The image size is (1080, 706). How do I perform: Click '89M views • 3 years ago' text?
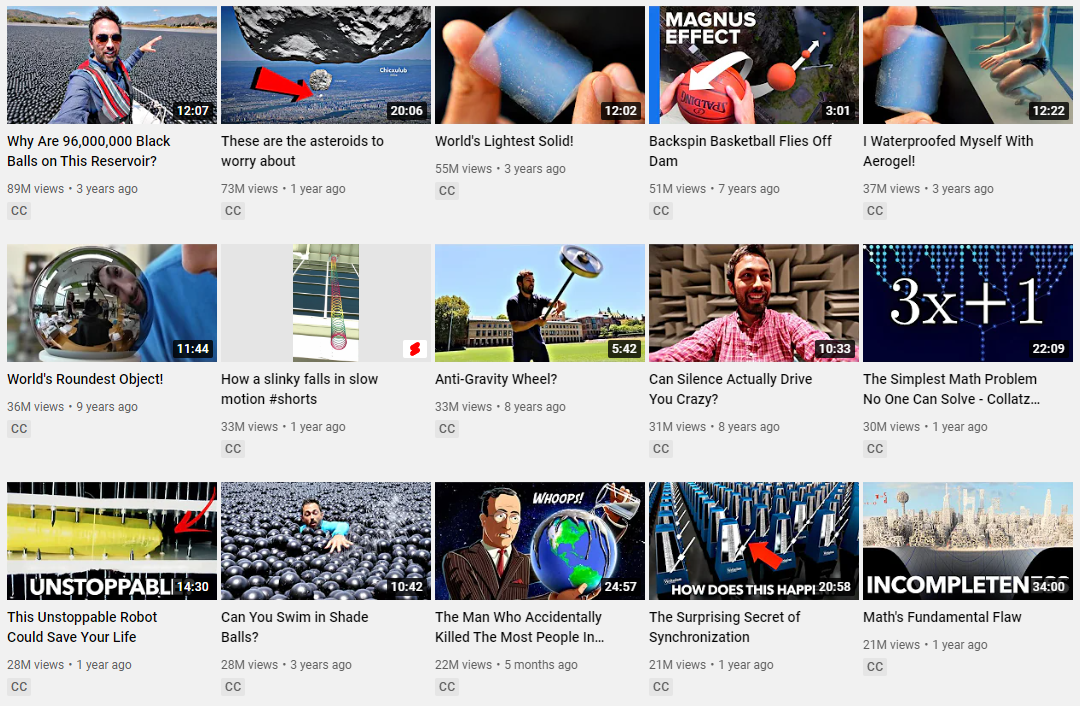click(72, 189)
